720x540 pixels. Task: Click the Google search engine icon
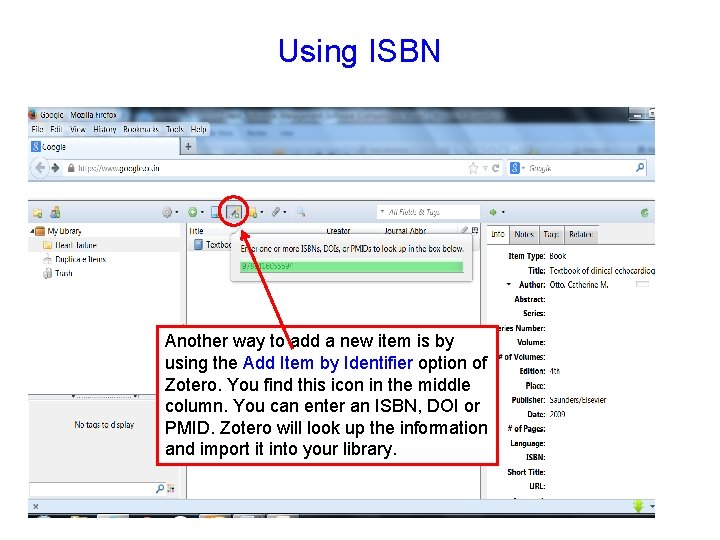tap(515, 168)
